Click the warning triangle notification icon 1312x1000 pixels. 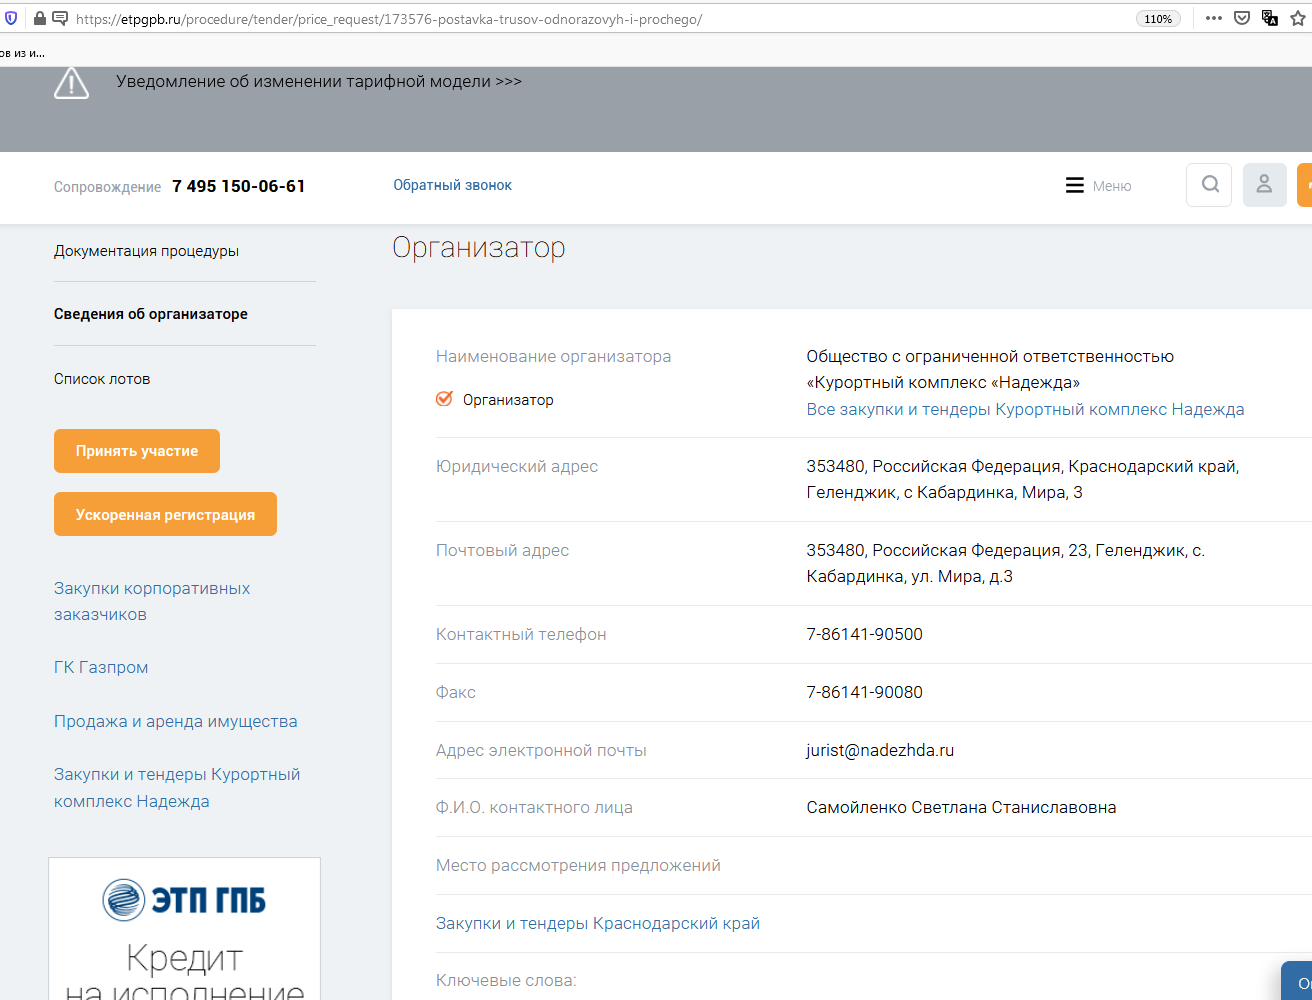coord(71,83)
